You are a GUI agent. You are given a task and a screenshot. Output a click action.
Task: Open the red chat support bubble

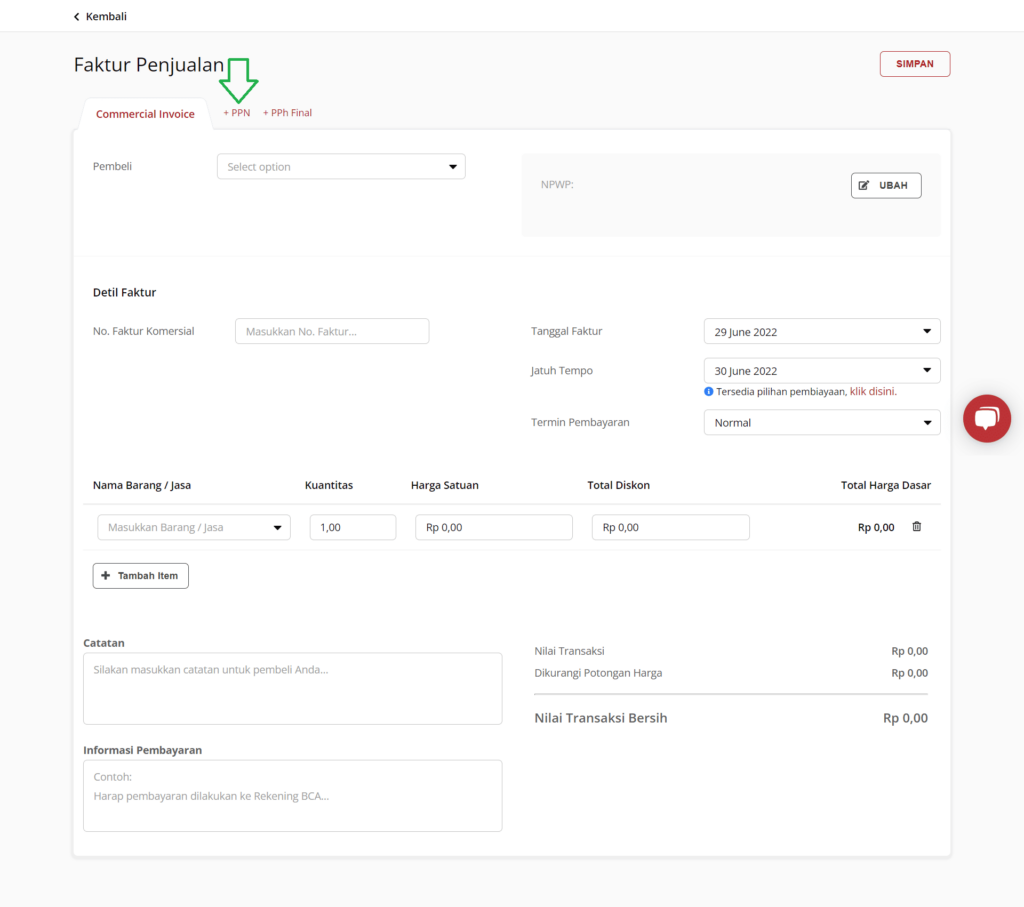point(986,419)
